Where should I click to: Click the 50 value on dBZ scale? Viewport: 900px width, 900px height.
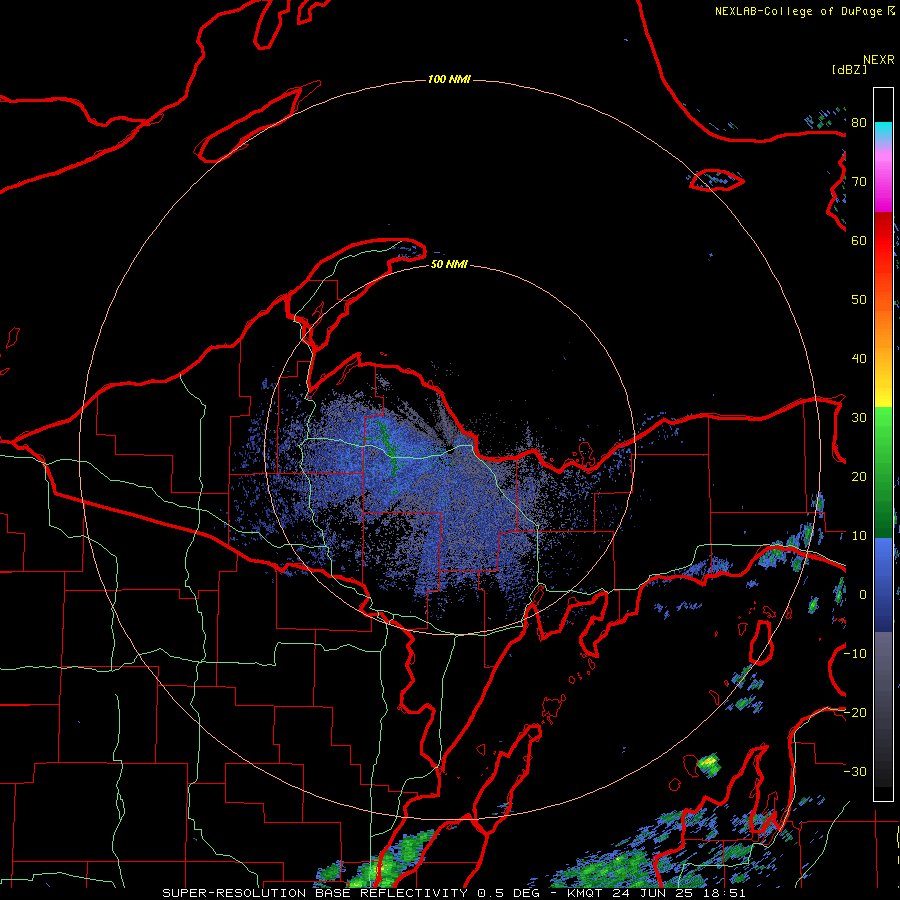tap(859, 300)
